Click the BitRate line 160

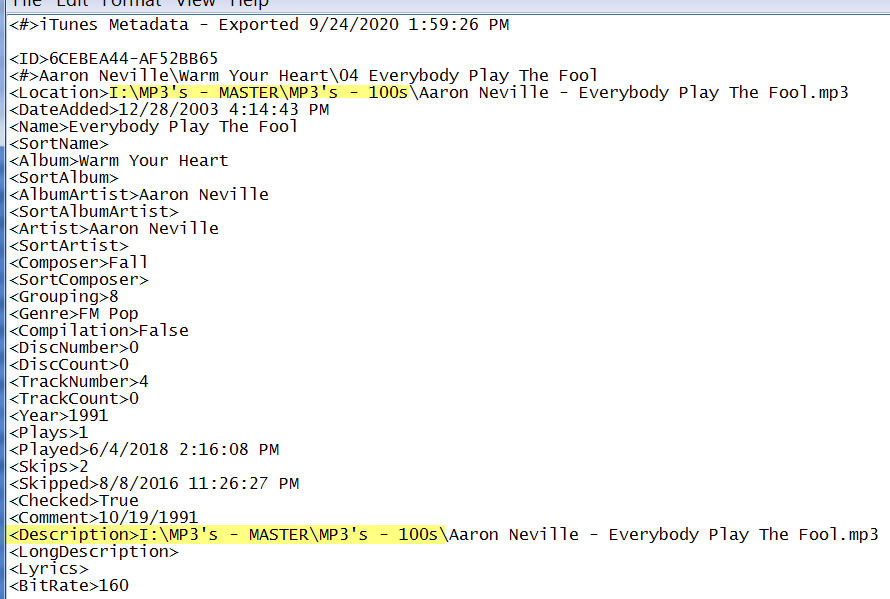69,587
